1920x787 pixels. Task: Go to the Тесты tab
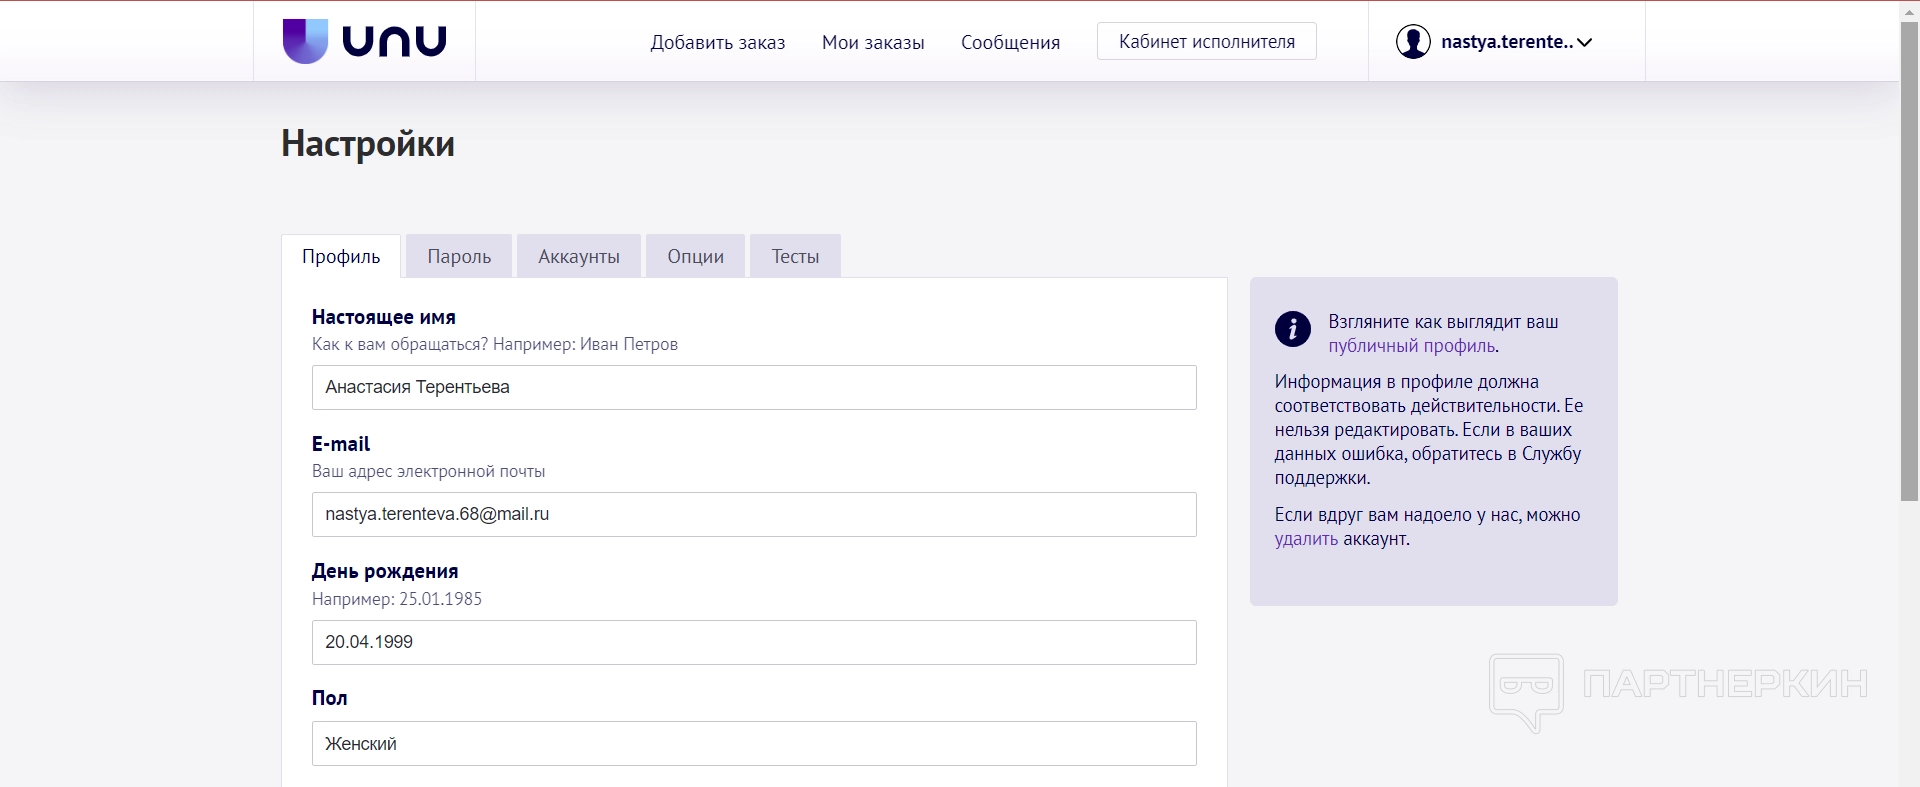(795, 257)
